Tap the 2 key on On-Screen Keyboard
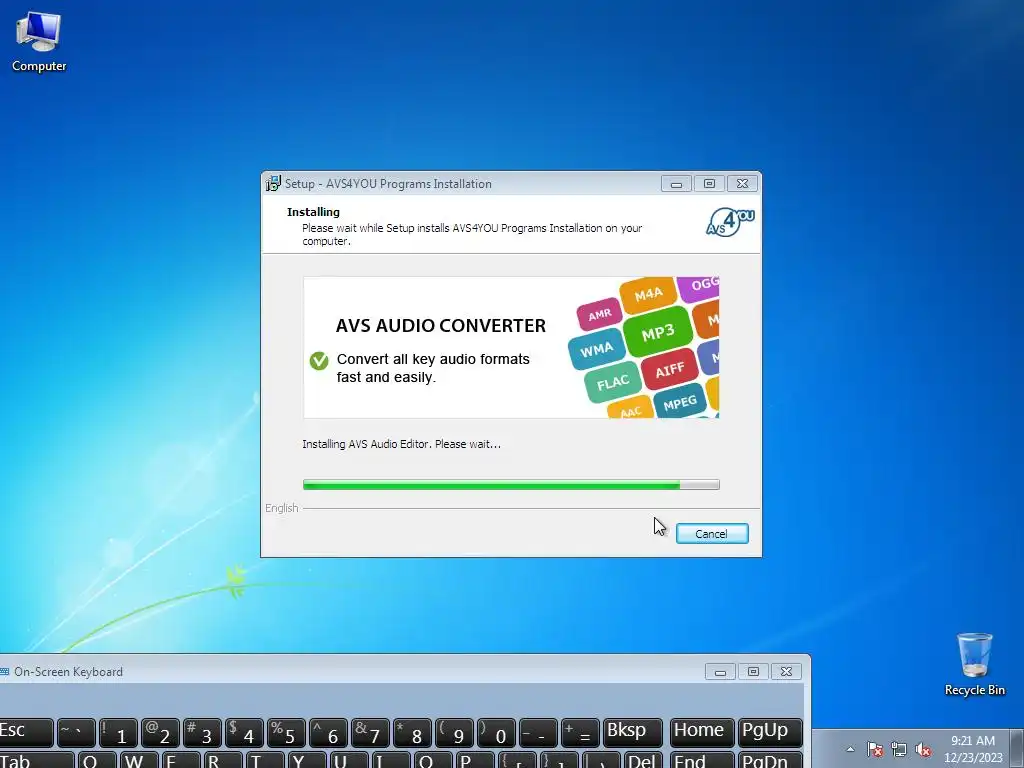This screenshot has width=1024, height=768. [x=160, y=733]
